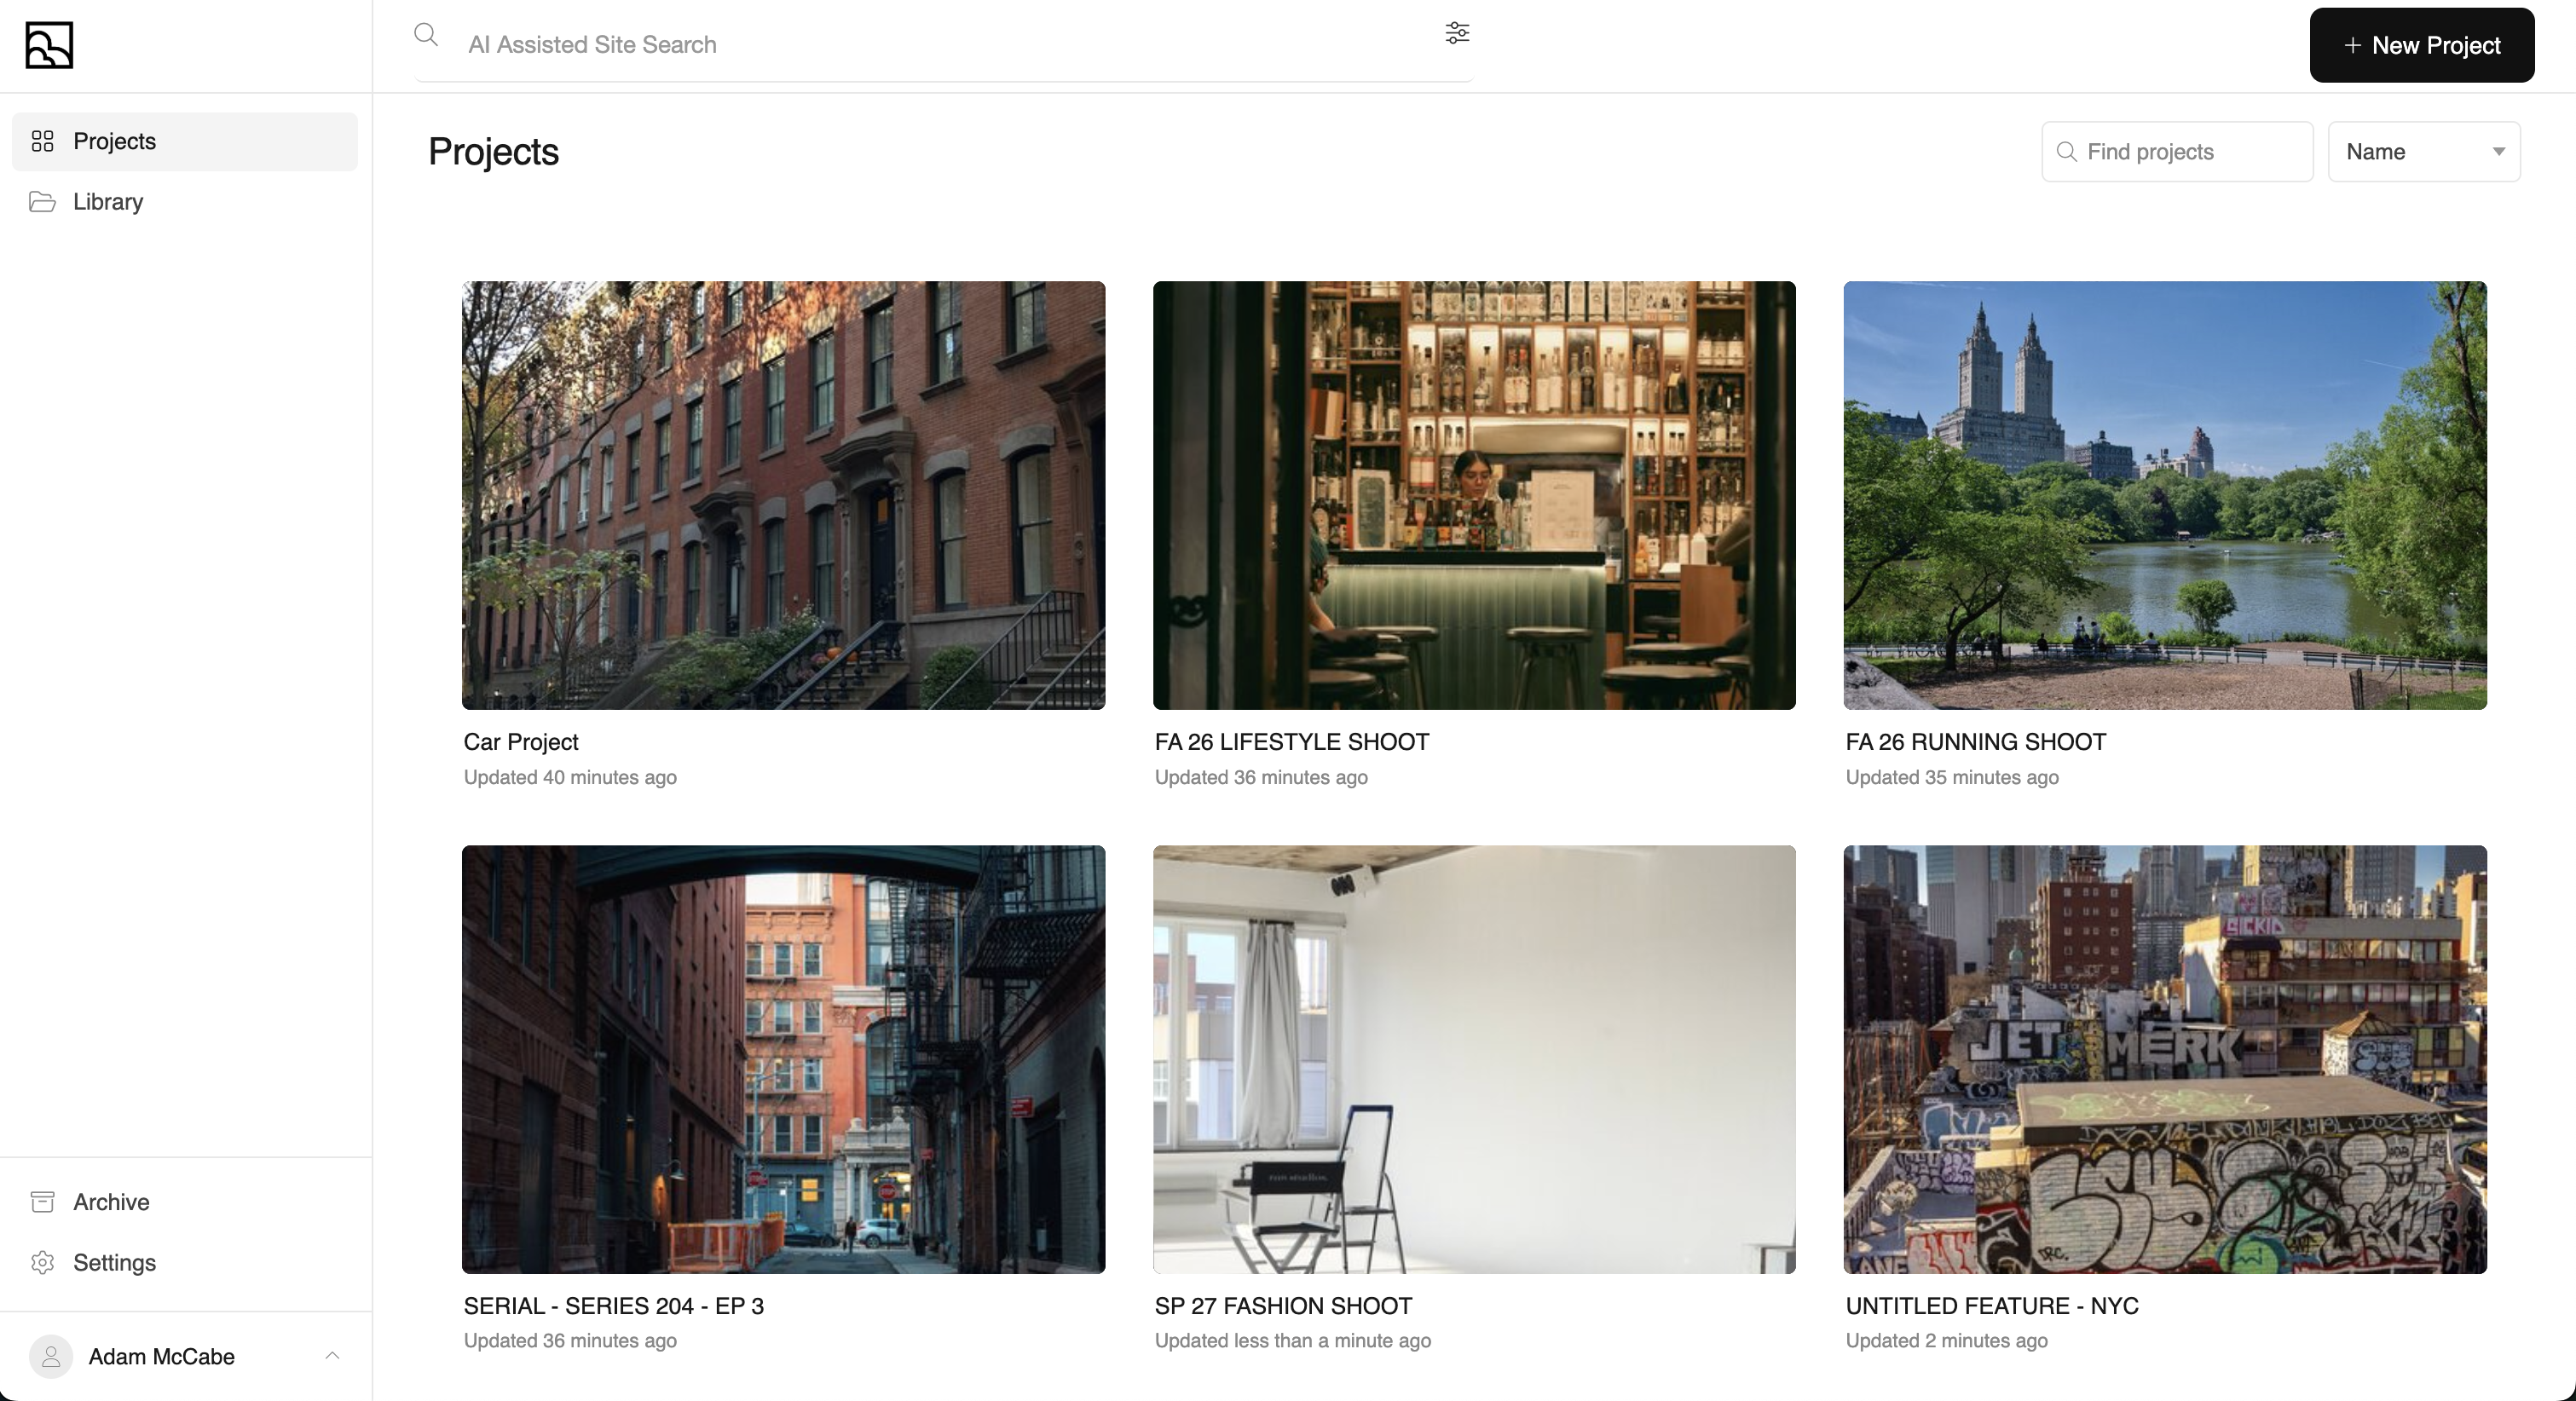Create a New Project
Image resolution: width=2576 pixels, height=1401 pixels.
tap(2421, 45)
